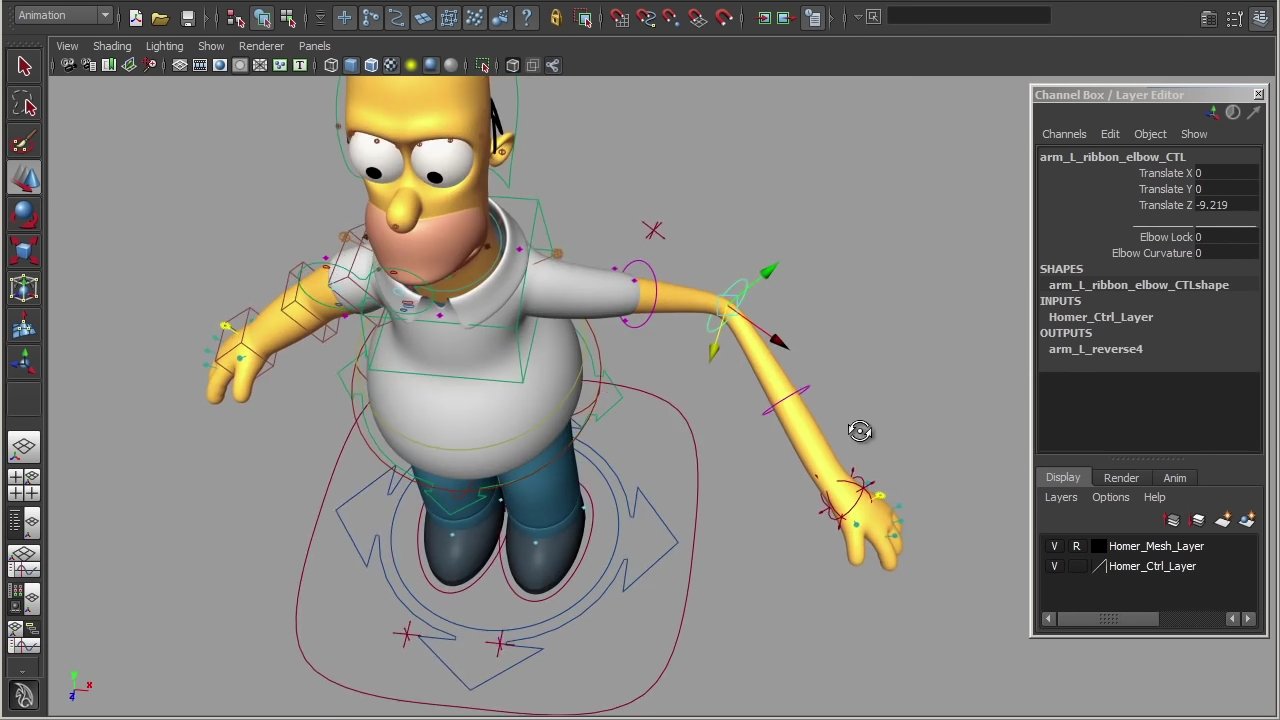The image size is (1280, 720).
Task: Toggle the Channel Box/Layer Editor sidebar icon
Action: click(x=1261, y=18)
